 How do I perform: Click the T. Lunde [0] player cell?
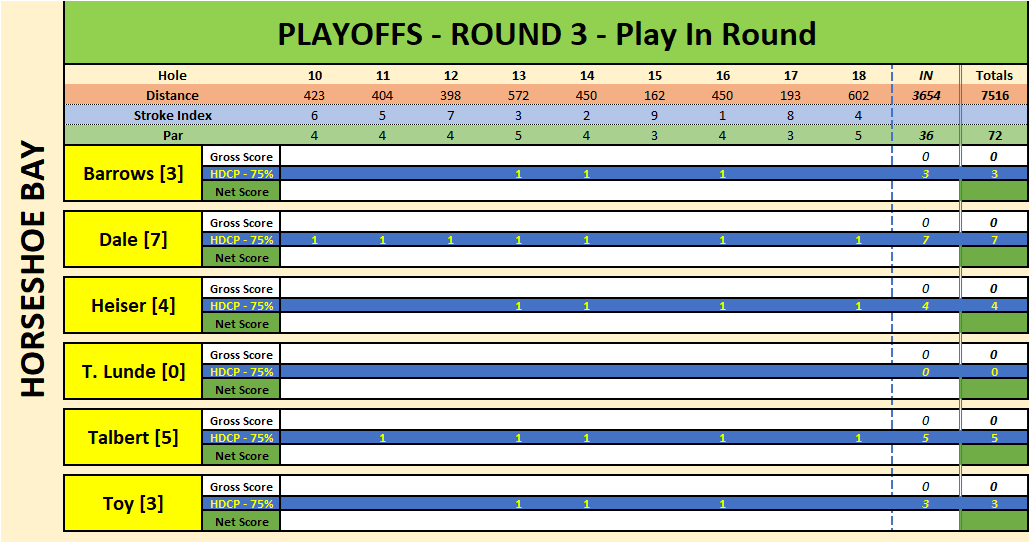click(x=133, y=372)
